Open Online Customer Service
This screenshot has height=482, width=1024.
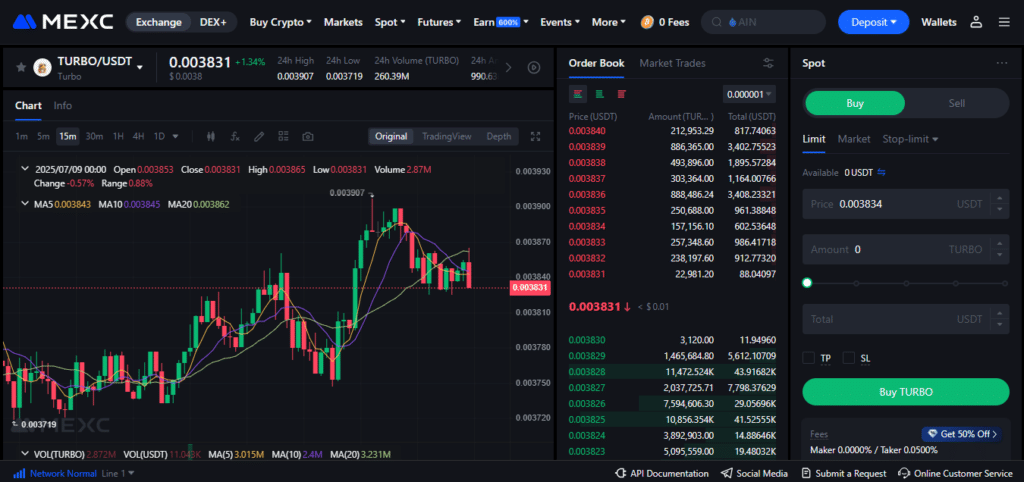[955, 474]
